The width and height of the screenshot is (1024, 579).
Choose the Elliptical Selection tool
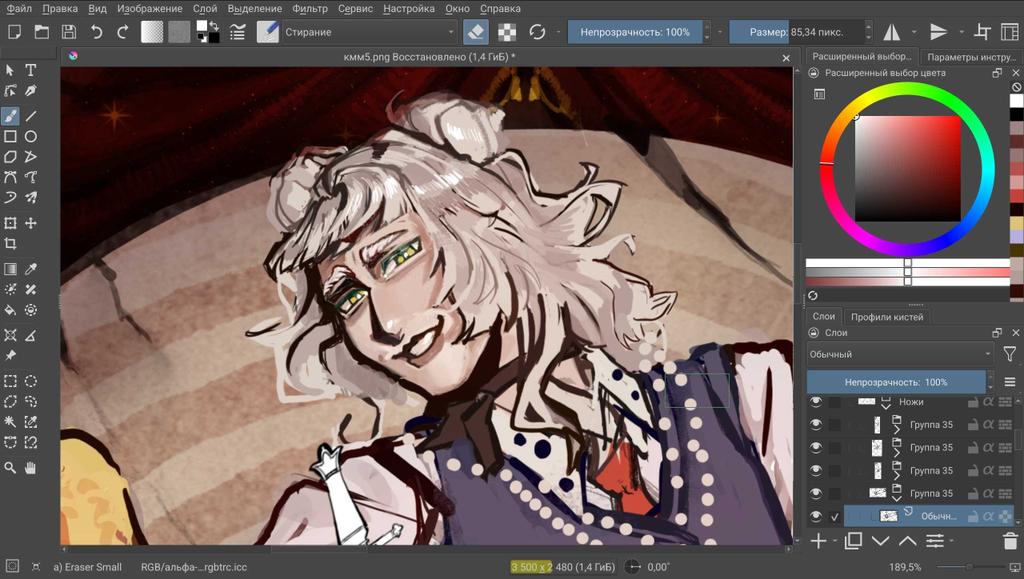click(31, 381)
